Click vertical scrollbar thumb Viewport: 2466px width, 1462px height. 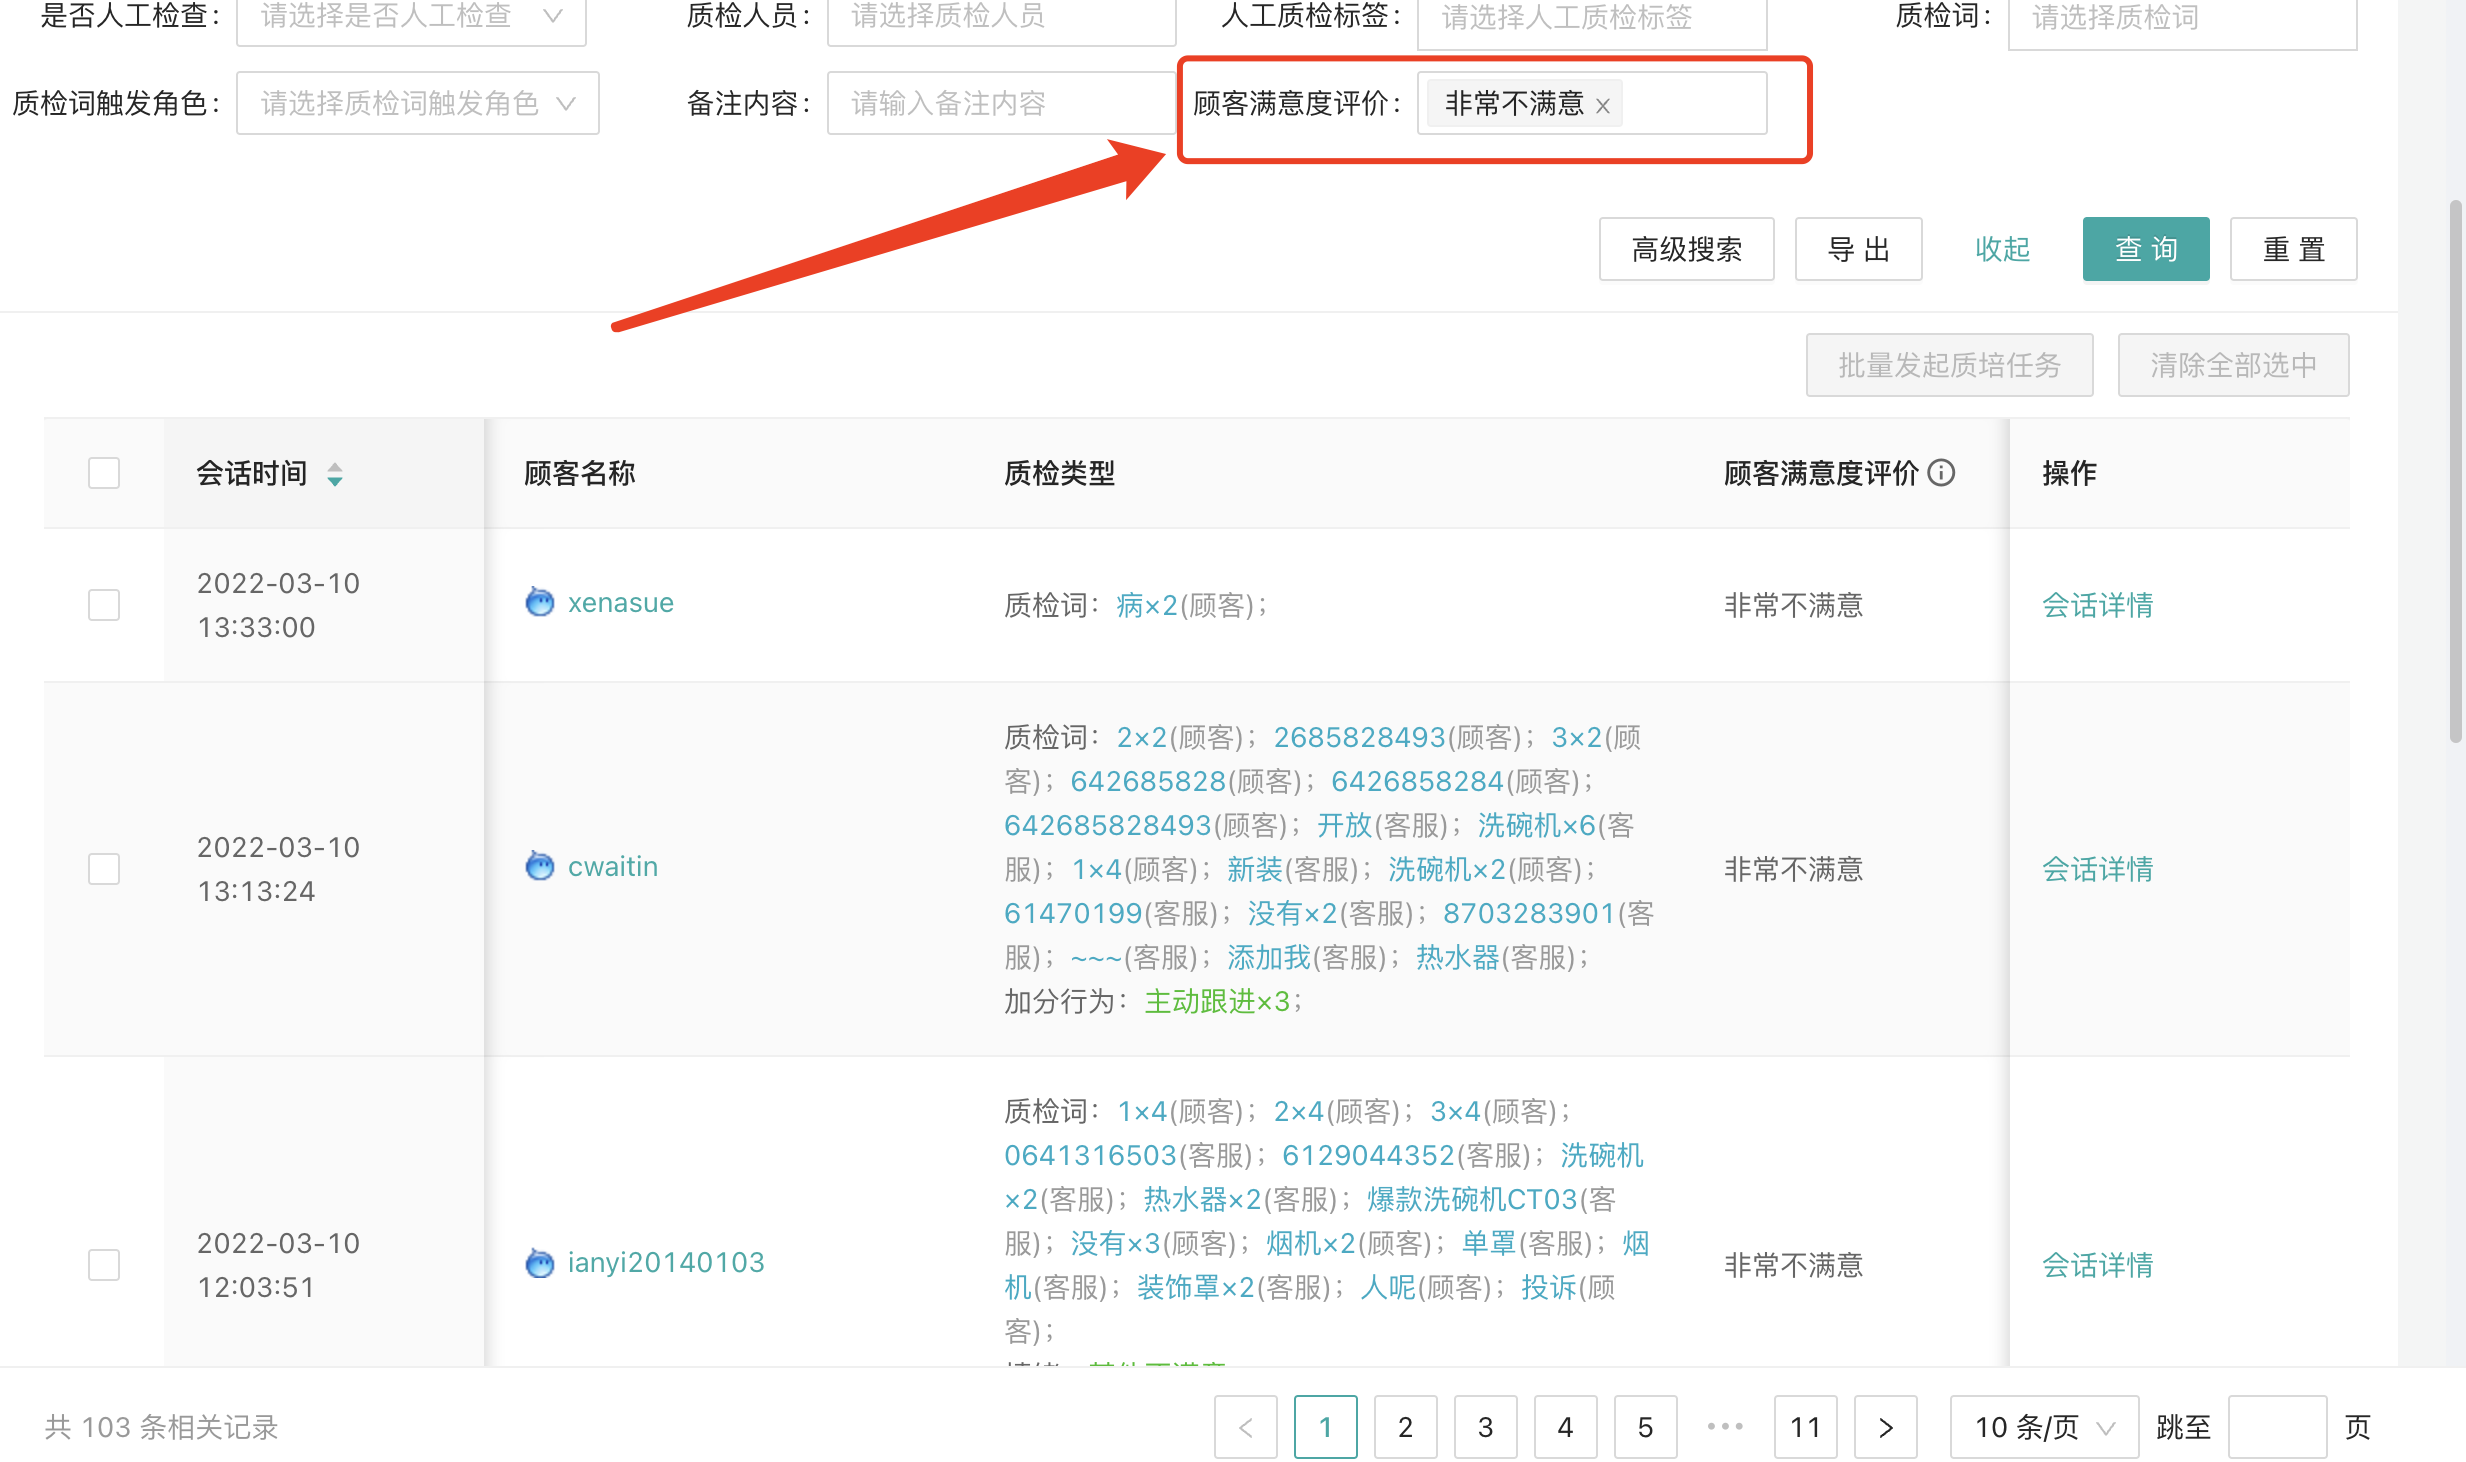(2455, 470)
